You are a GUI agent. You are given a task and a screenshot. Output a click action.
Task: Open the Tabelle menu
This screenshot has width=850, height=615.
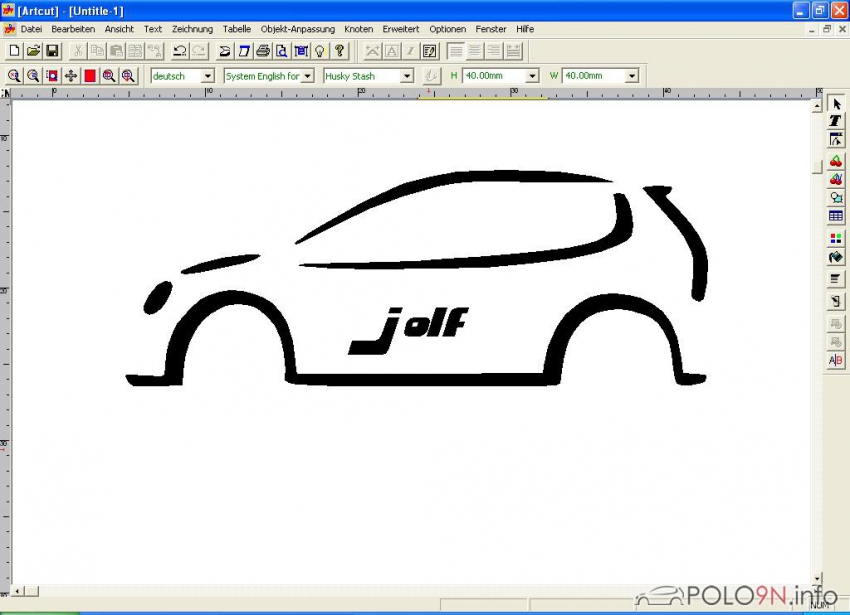click(237, 29)
